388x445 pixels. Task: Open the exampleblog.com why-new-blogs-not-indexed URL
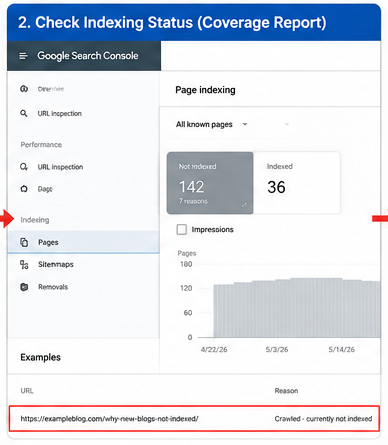[109, 419]
